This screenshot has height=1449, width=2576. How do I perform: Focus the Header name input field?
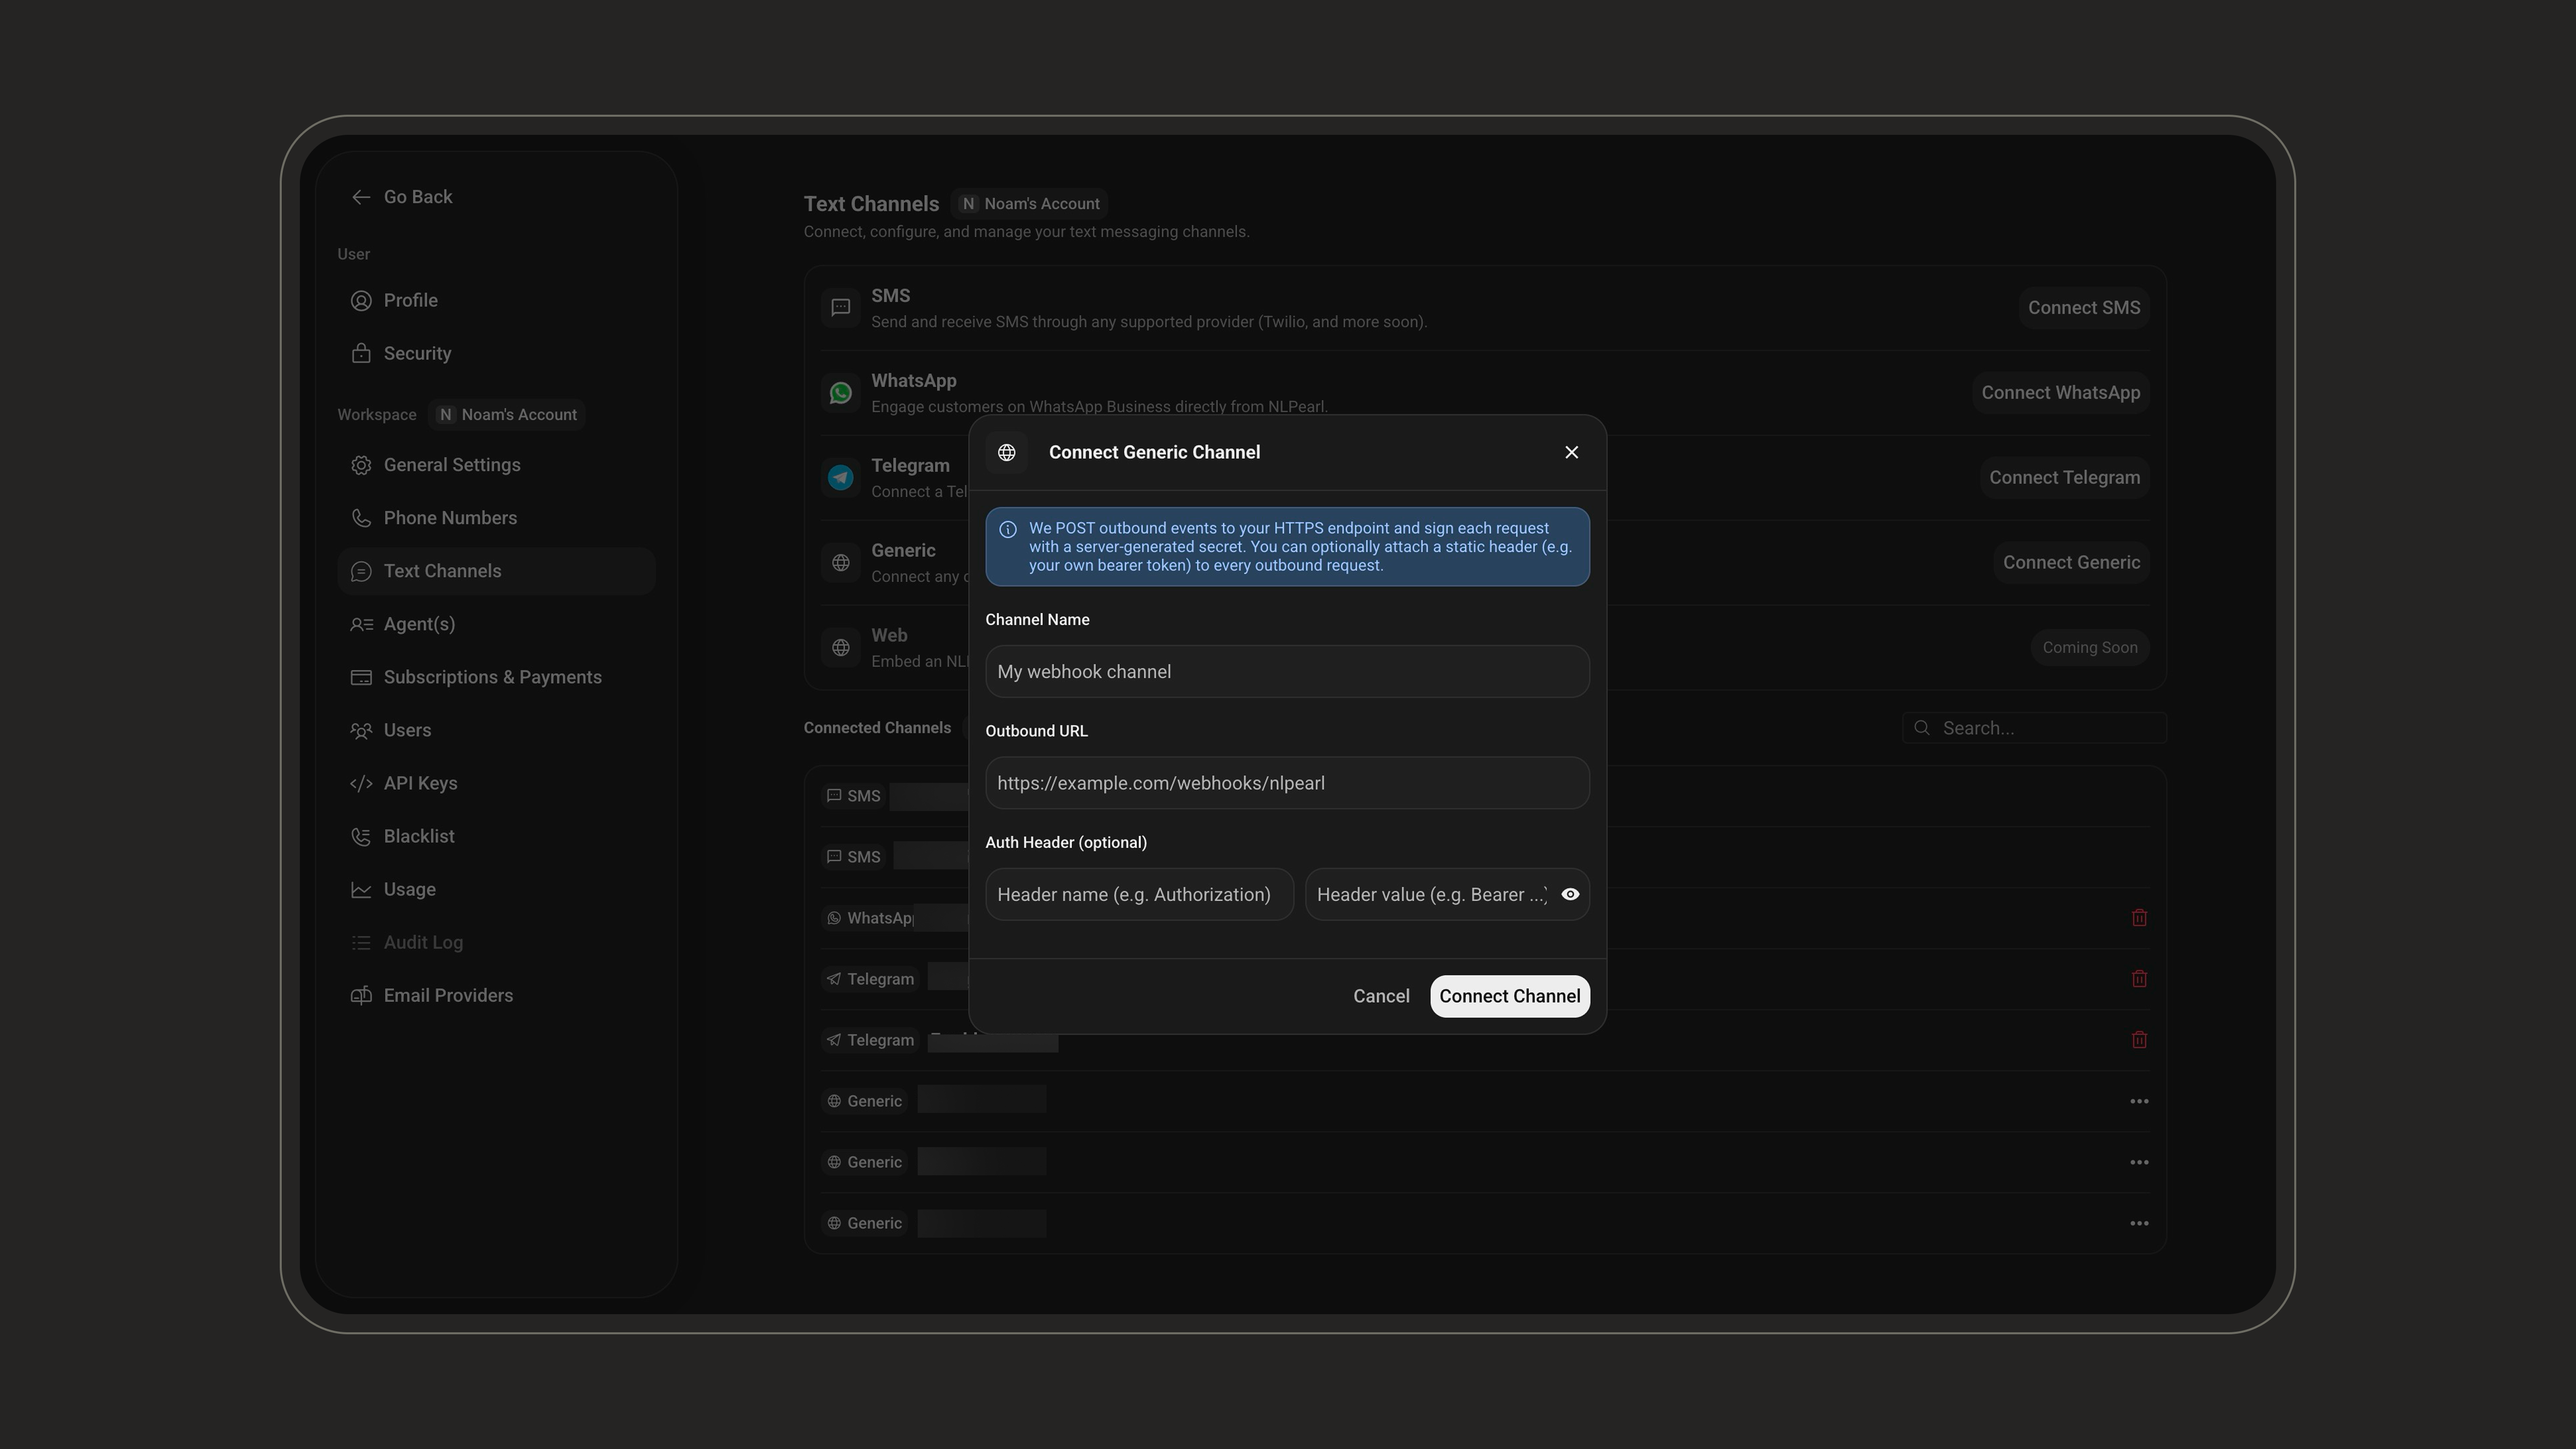coord(1139,894)
